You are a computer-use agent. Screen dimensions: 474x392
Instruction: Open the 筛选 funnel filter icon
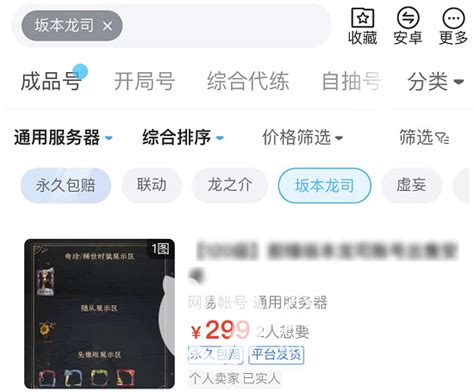[443, 138]
